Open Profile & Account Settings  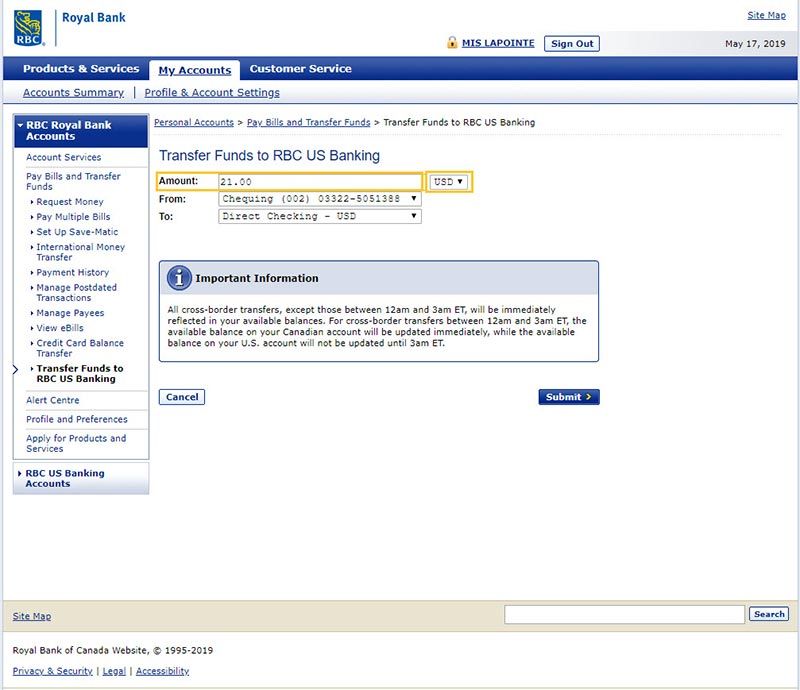click(212, 92)
